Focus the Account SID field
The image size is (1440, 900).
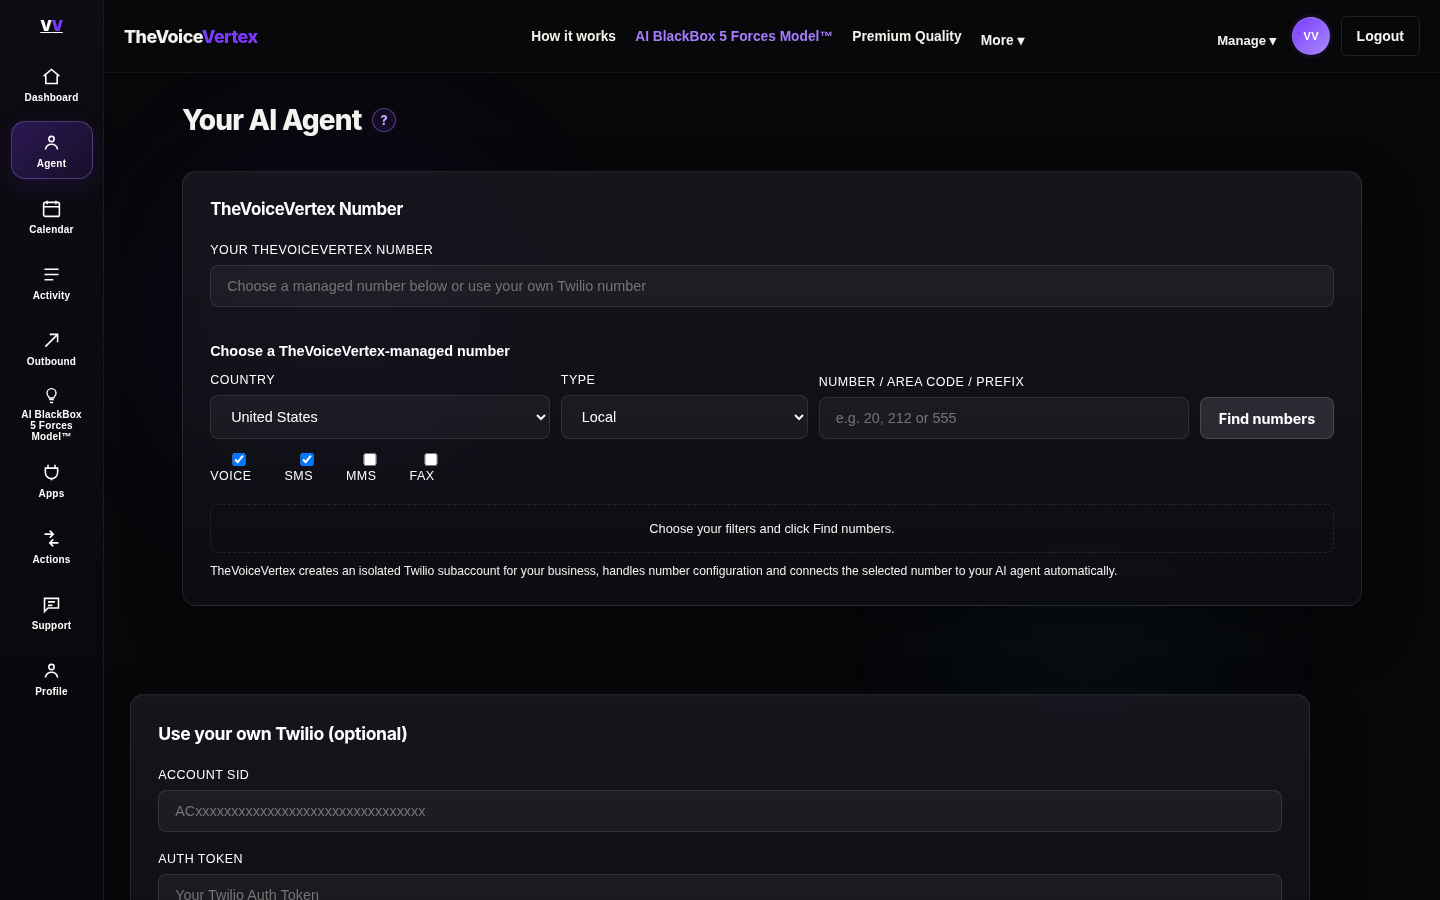720,811
